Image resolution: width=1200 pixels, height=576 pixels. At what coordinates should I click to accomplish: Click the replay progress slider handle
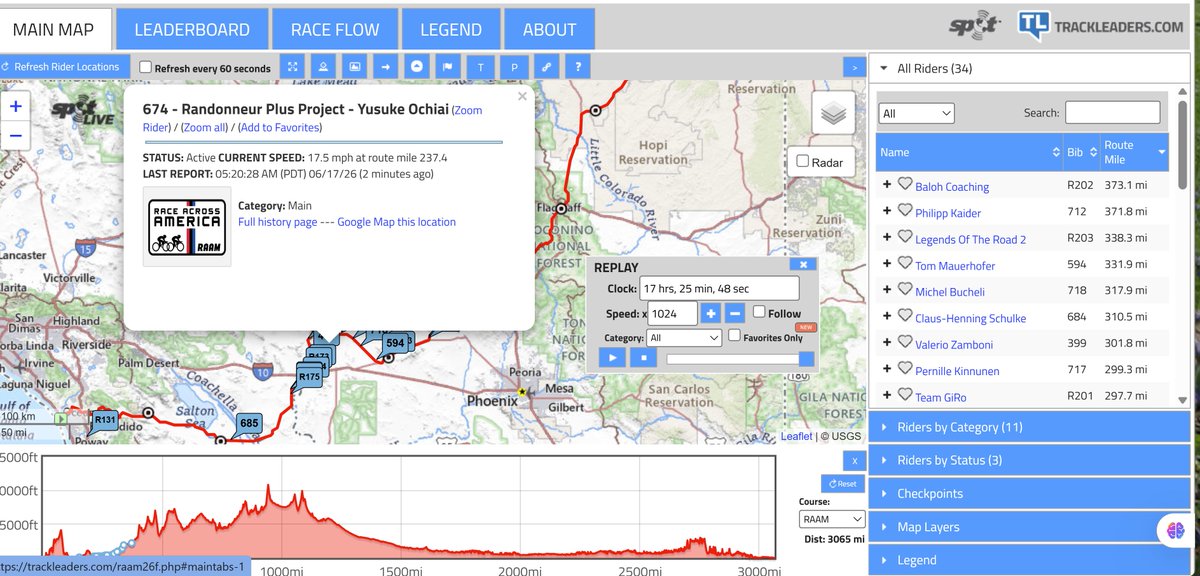click(807, 358)
